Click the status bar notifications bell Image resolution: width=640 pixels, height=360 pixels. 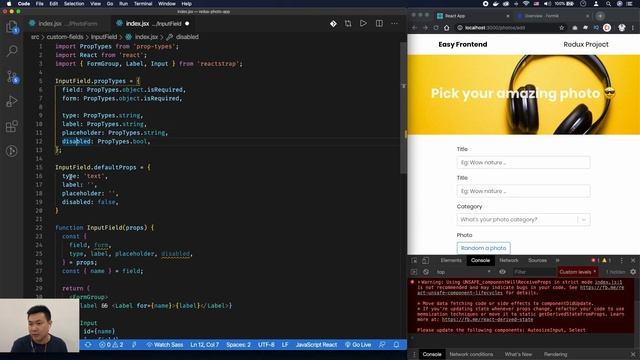pos(396,345)
